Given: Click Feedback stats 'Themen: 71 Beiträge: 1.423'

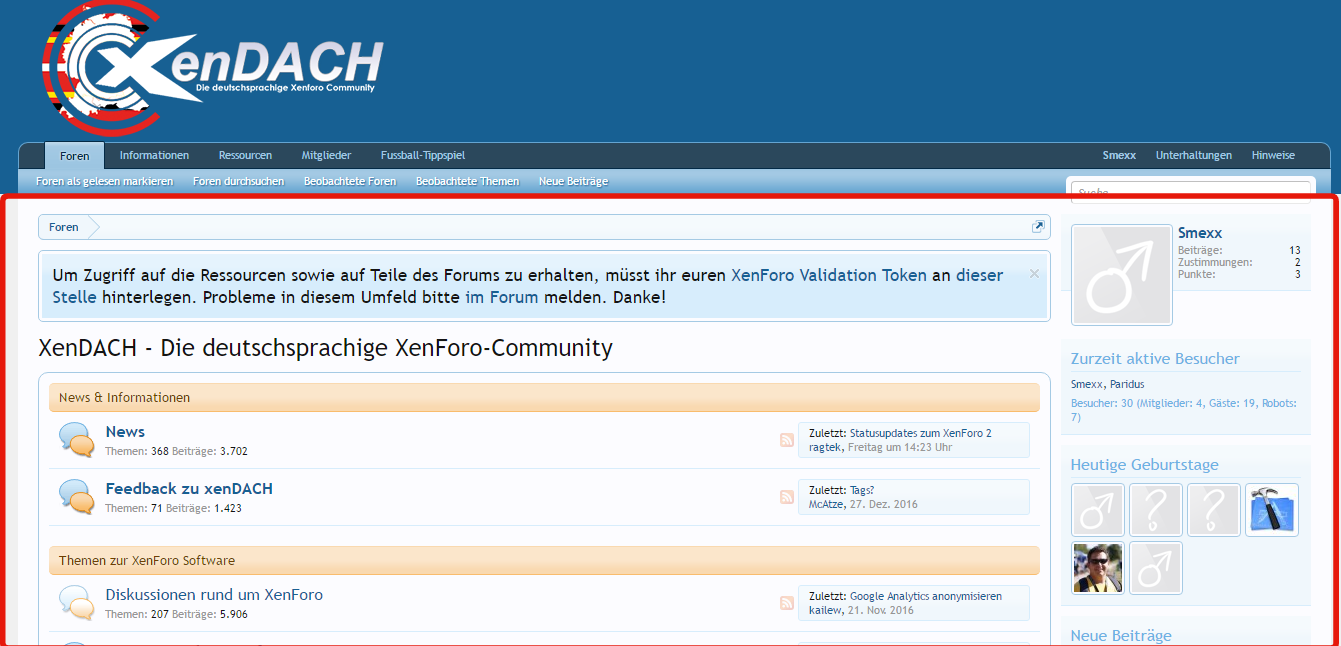Looking at the screenshot, I should 174,508.
